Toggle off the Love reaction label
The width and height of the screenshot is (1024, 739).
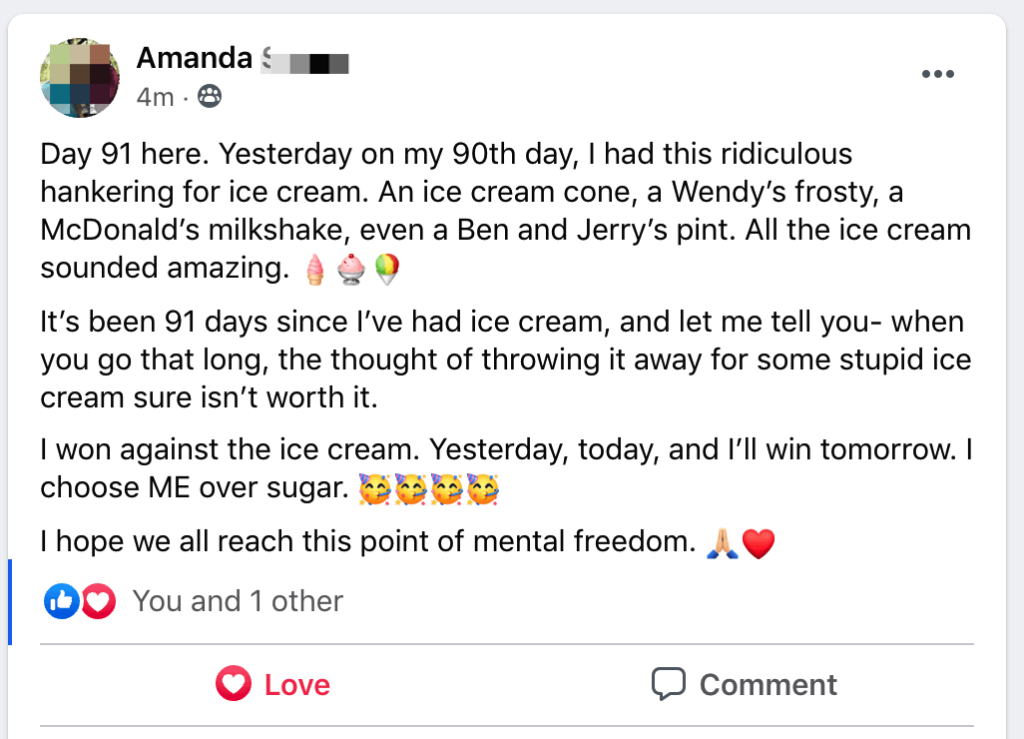click(x=297, y=685)
